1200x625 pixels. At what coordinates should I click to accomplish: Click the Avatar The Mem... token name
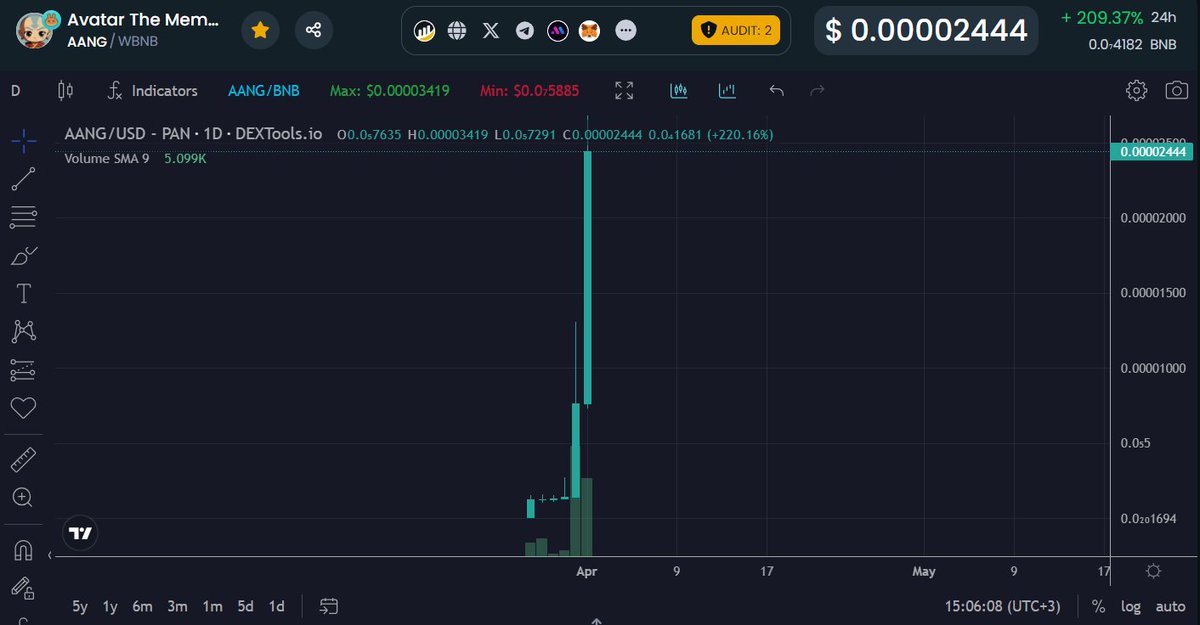pos(143,20)
